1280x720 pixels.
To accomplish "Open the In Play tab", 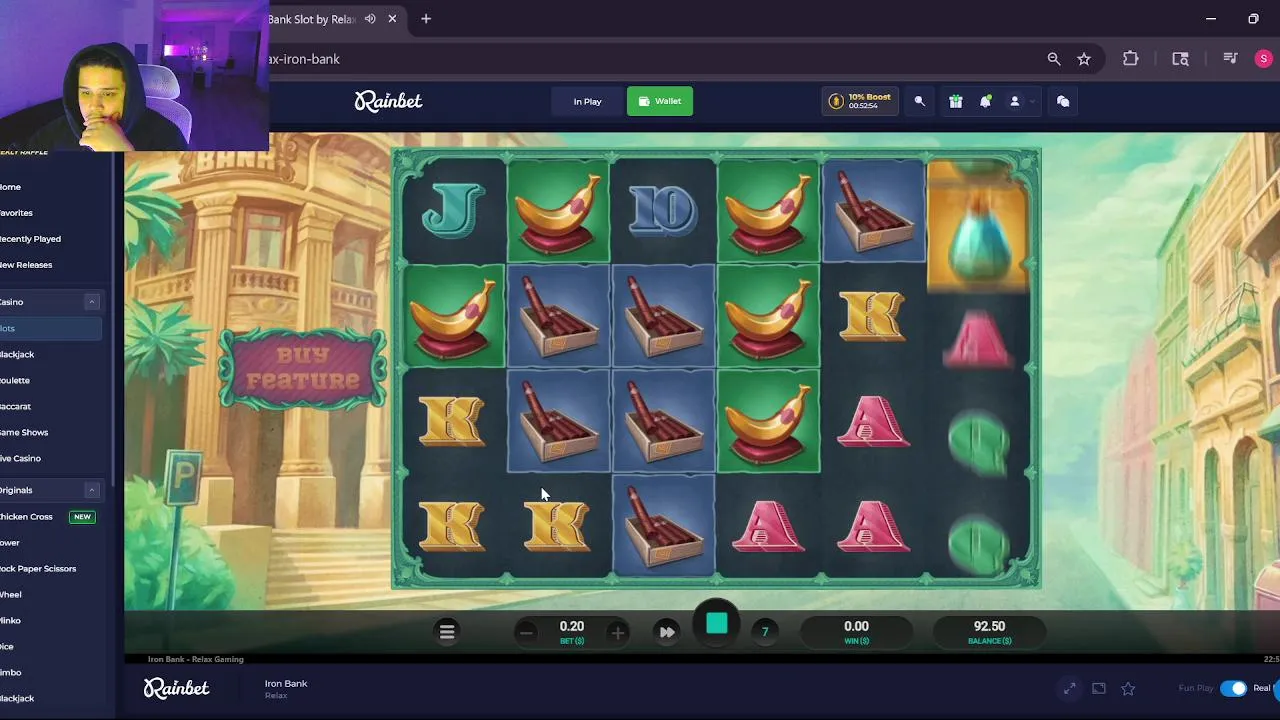I will pyautogui.click(x=587, y=101).
